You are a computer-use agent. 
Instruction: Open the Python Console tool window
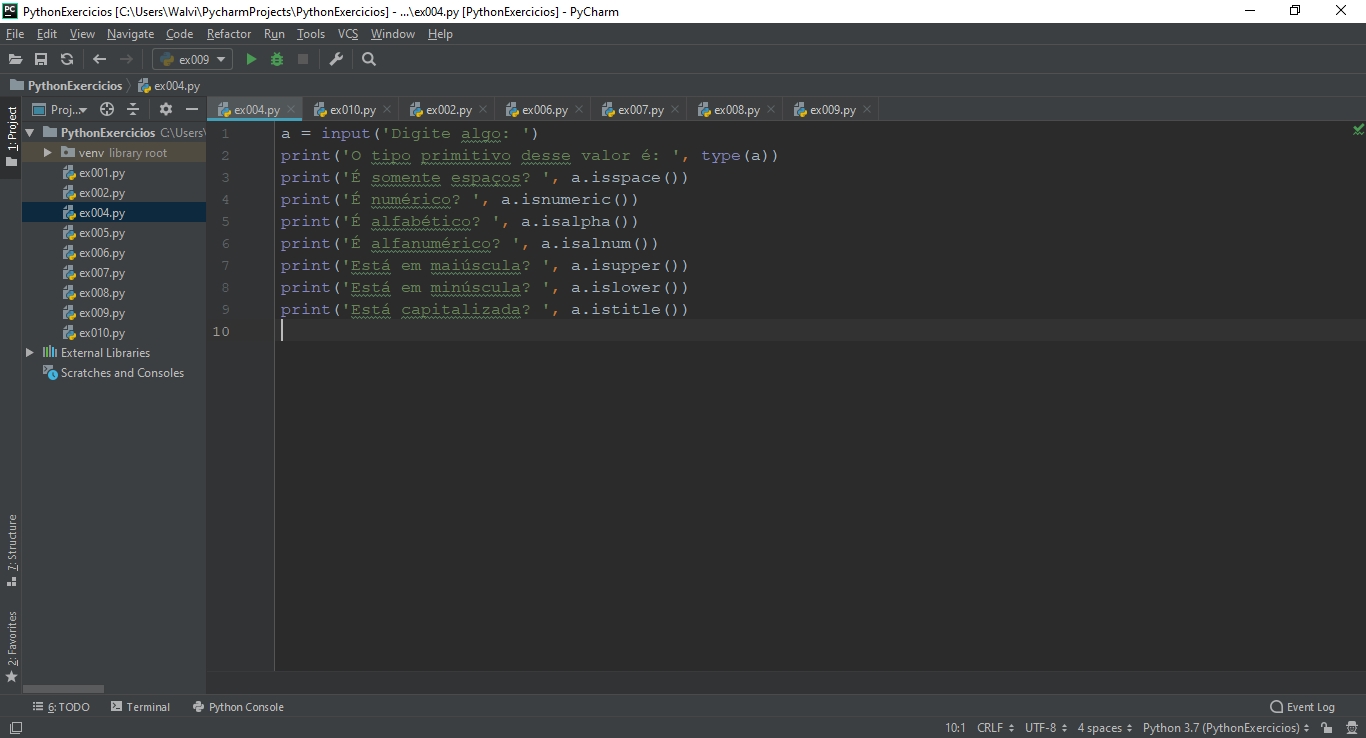238,707
